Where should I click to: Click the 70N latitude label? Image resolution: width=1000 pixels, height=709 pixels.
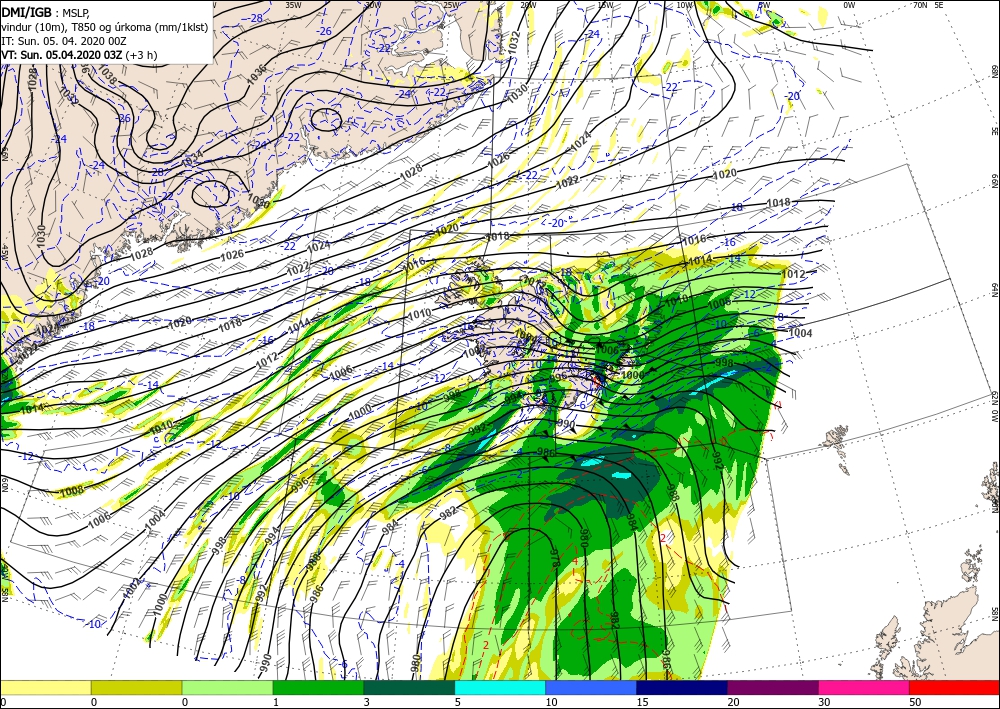(x=920, y=4)
